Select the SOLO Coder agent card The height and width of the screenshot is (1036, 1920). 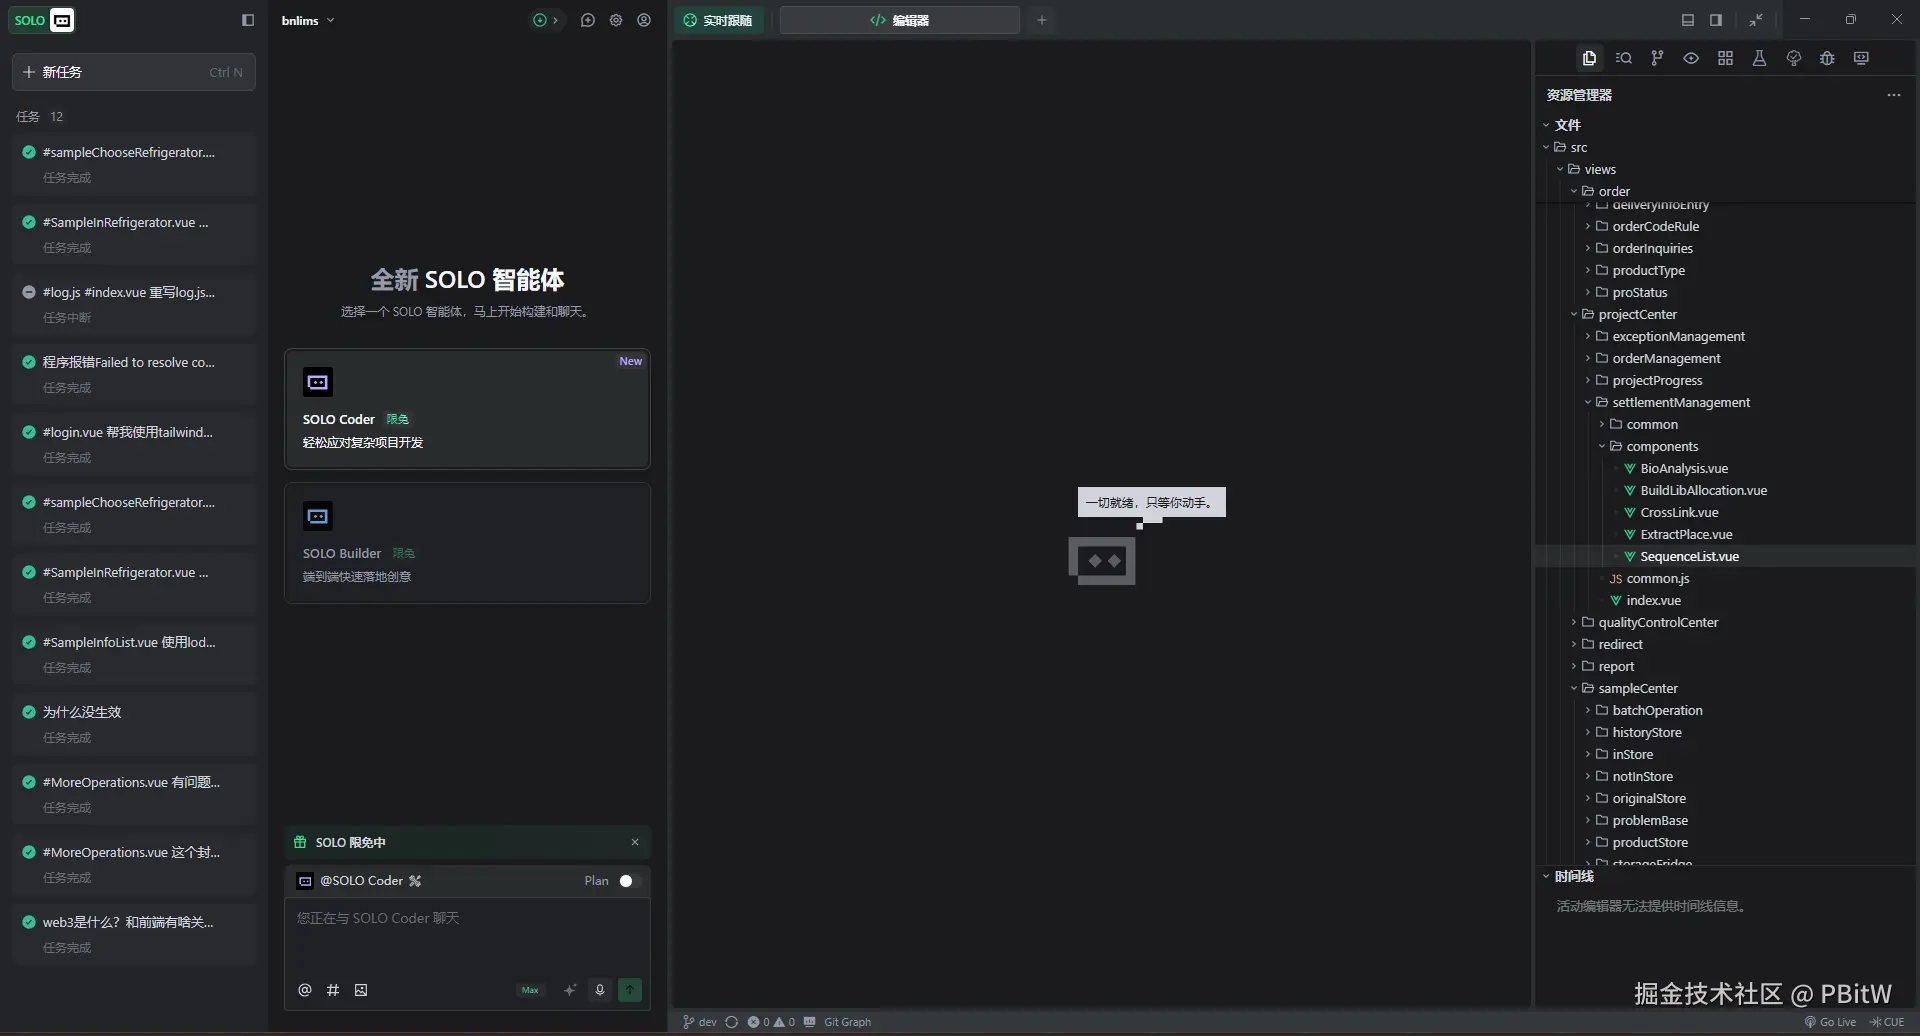[467, 409]
